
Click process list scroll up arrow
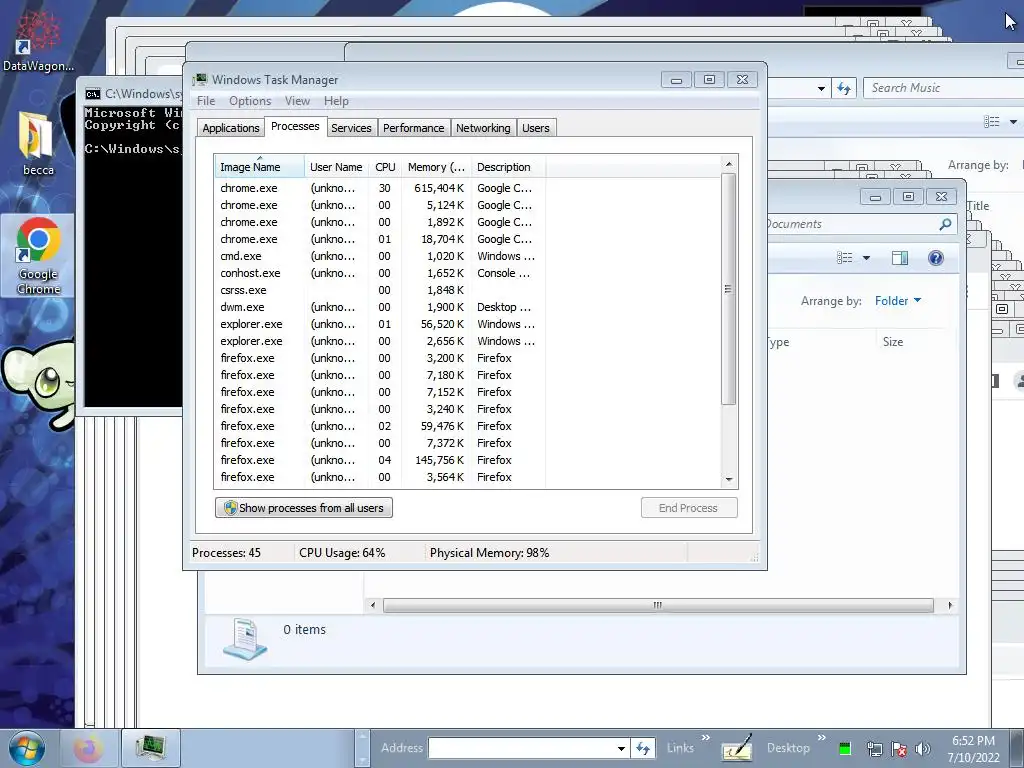[729, 164]
